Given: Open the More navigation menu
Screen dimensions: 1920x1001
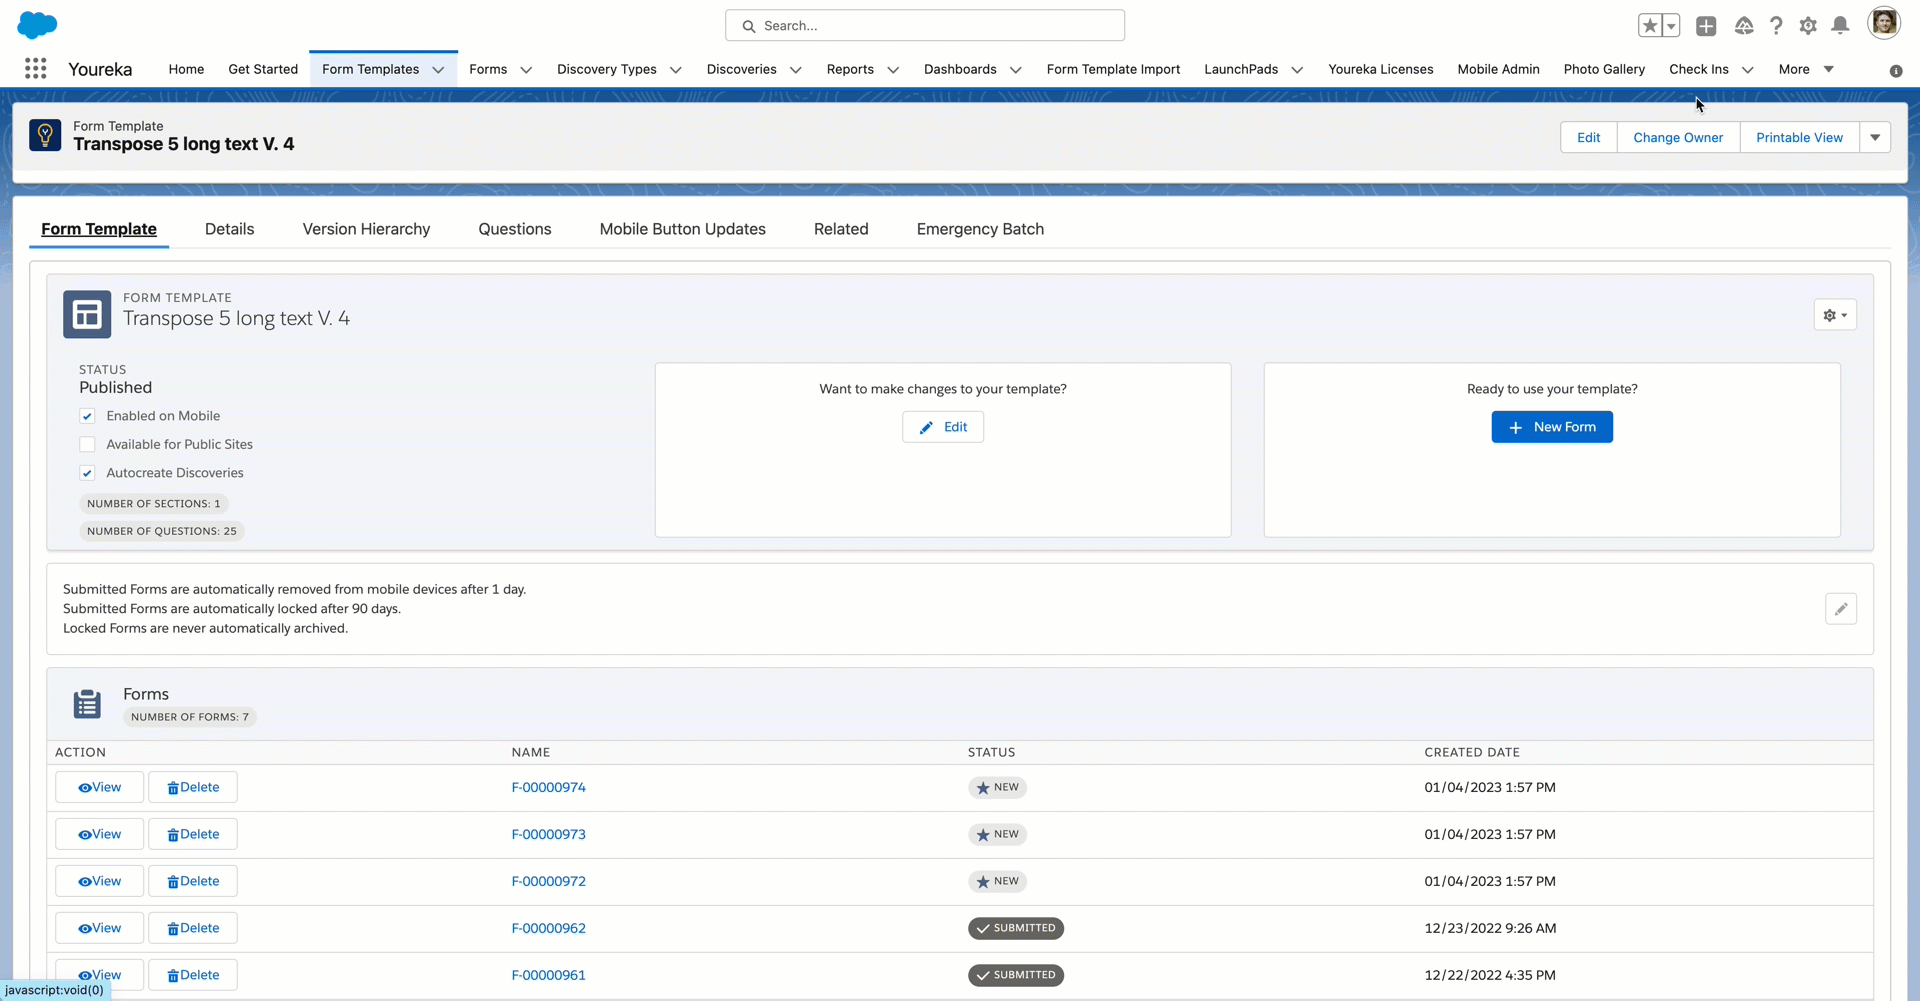Looking at the screenshot, I should click(x=1806, y=69).
